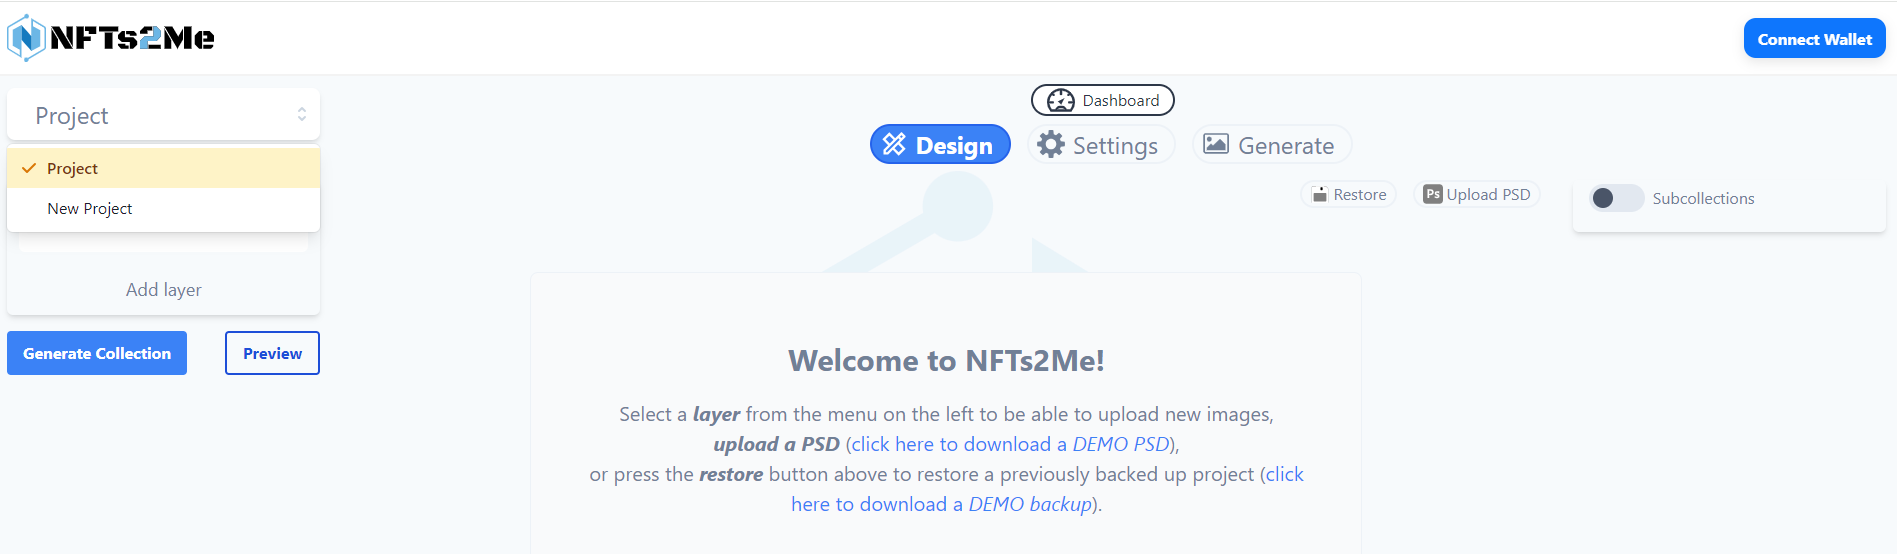Click Add layer in the left panel

click(x=164, y=290)
